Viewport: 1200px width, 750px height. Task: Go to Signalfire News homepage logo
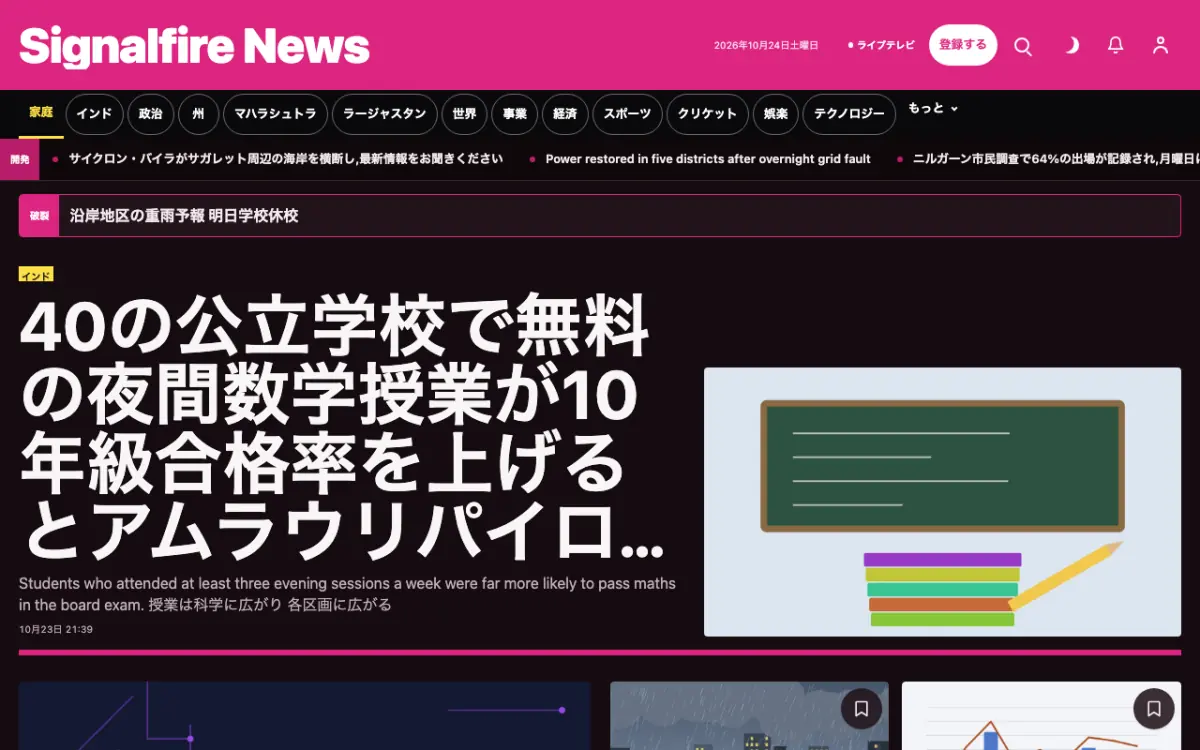click(x=194, y=46)
